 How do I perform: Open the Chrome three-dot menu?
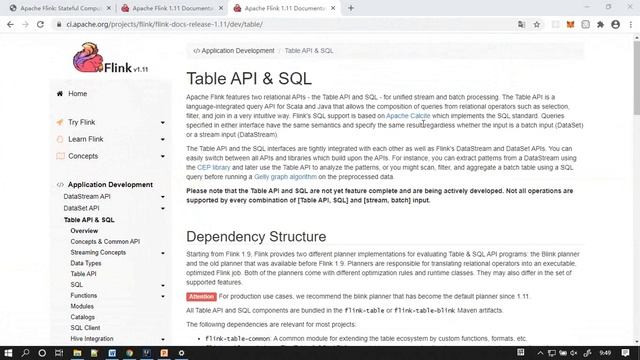(x=631, y=24)
